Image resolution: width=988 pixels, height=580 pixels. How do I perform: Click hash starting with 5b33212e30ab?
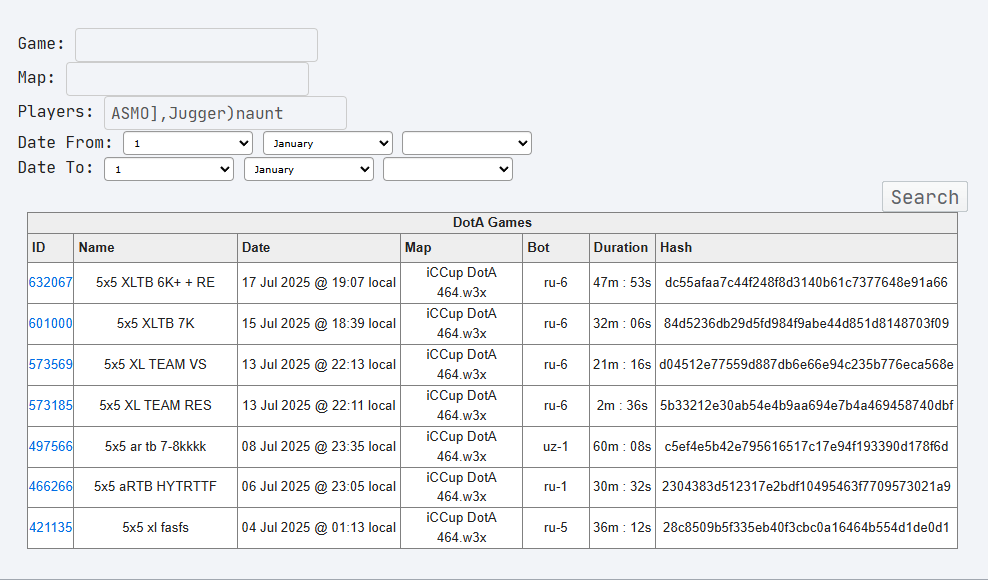tap(807, 405)
